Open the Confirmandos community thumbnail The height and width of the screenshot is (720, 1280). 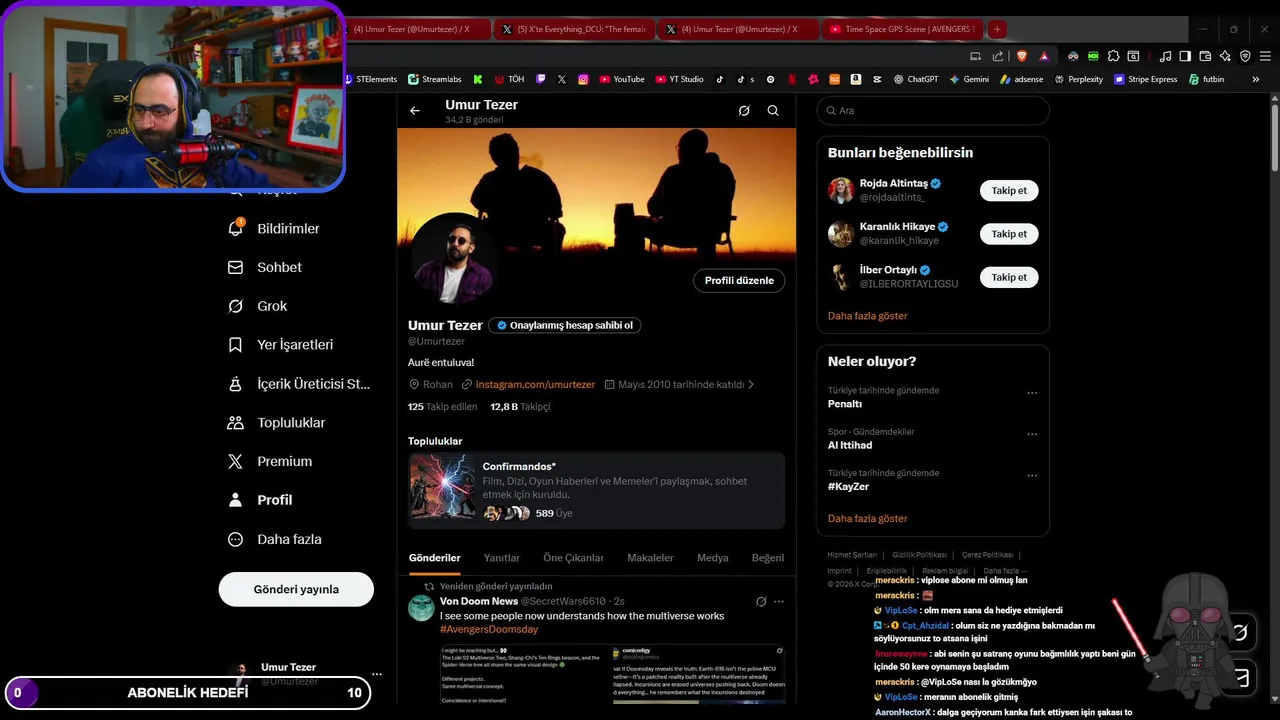[443, 488]
